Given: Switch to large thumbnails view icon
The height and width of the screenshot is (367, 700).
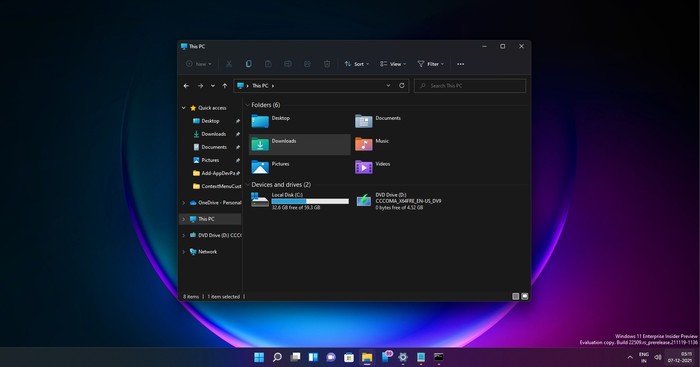Looking at the screenshot, I should pos(525,296).
